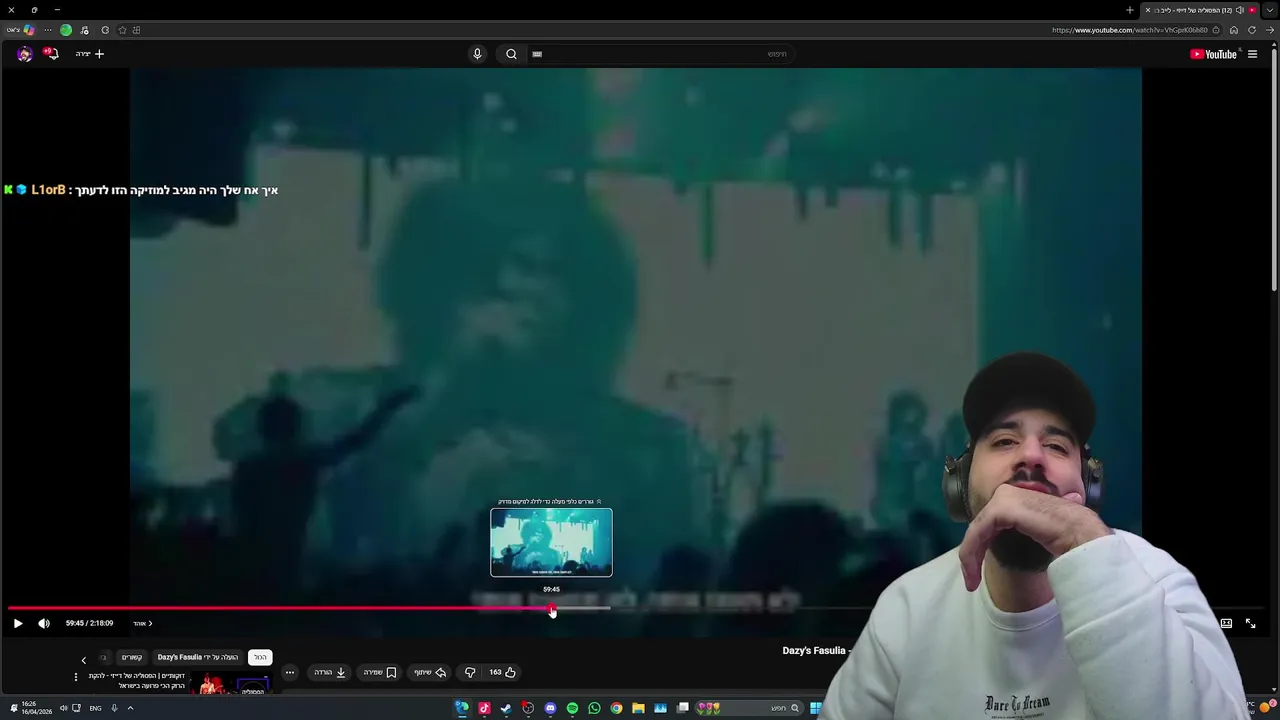This screenshot has width=1280, height=720.
Task: Open File Explorer from the taskbar
Action: (x=638, y=708)
